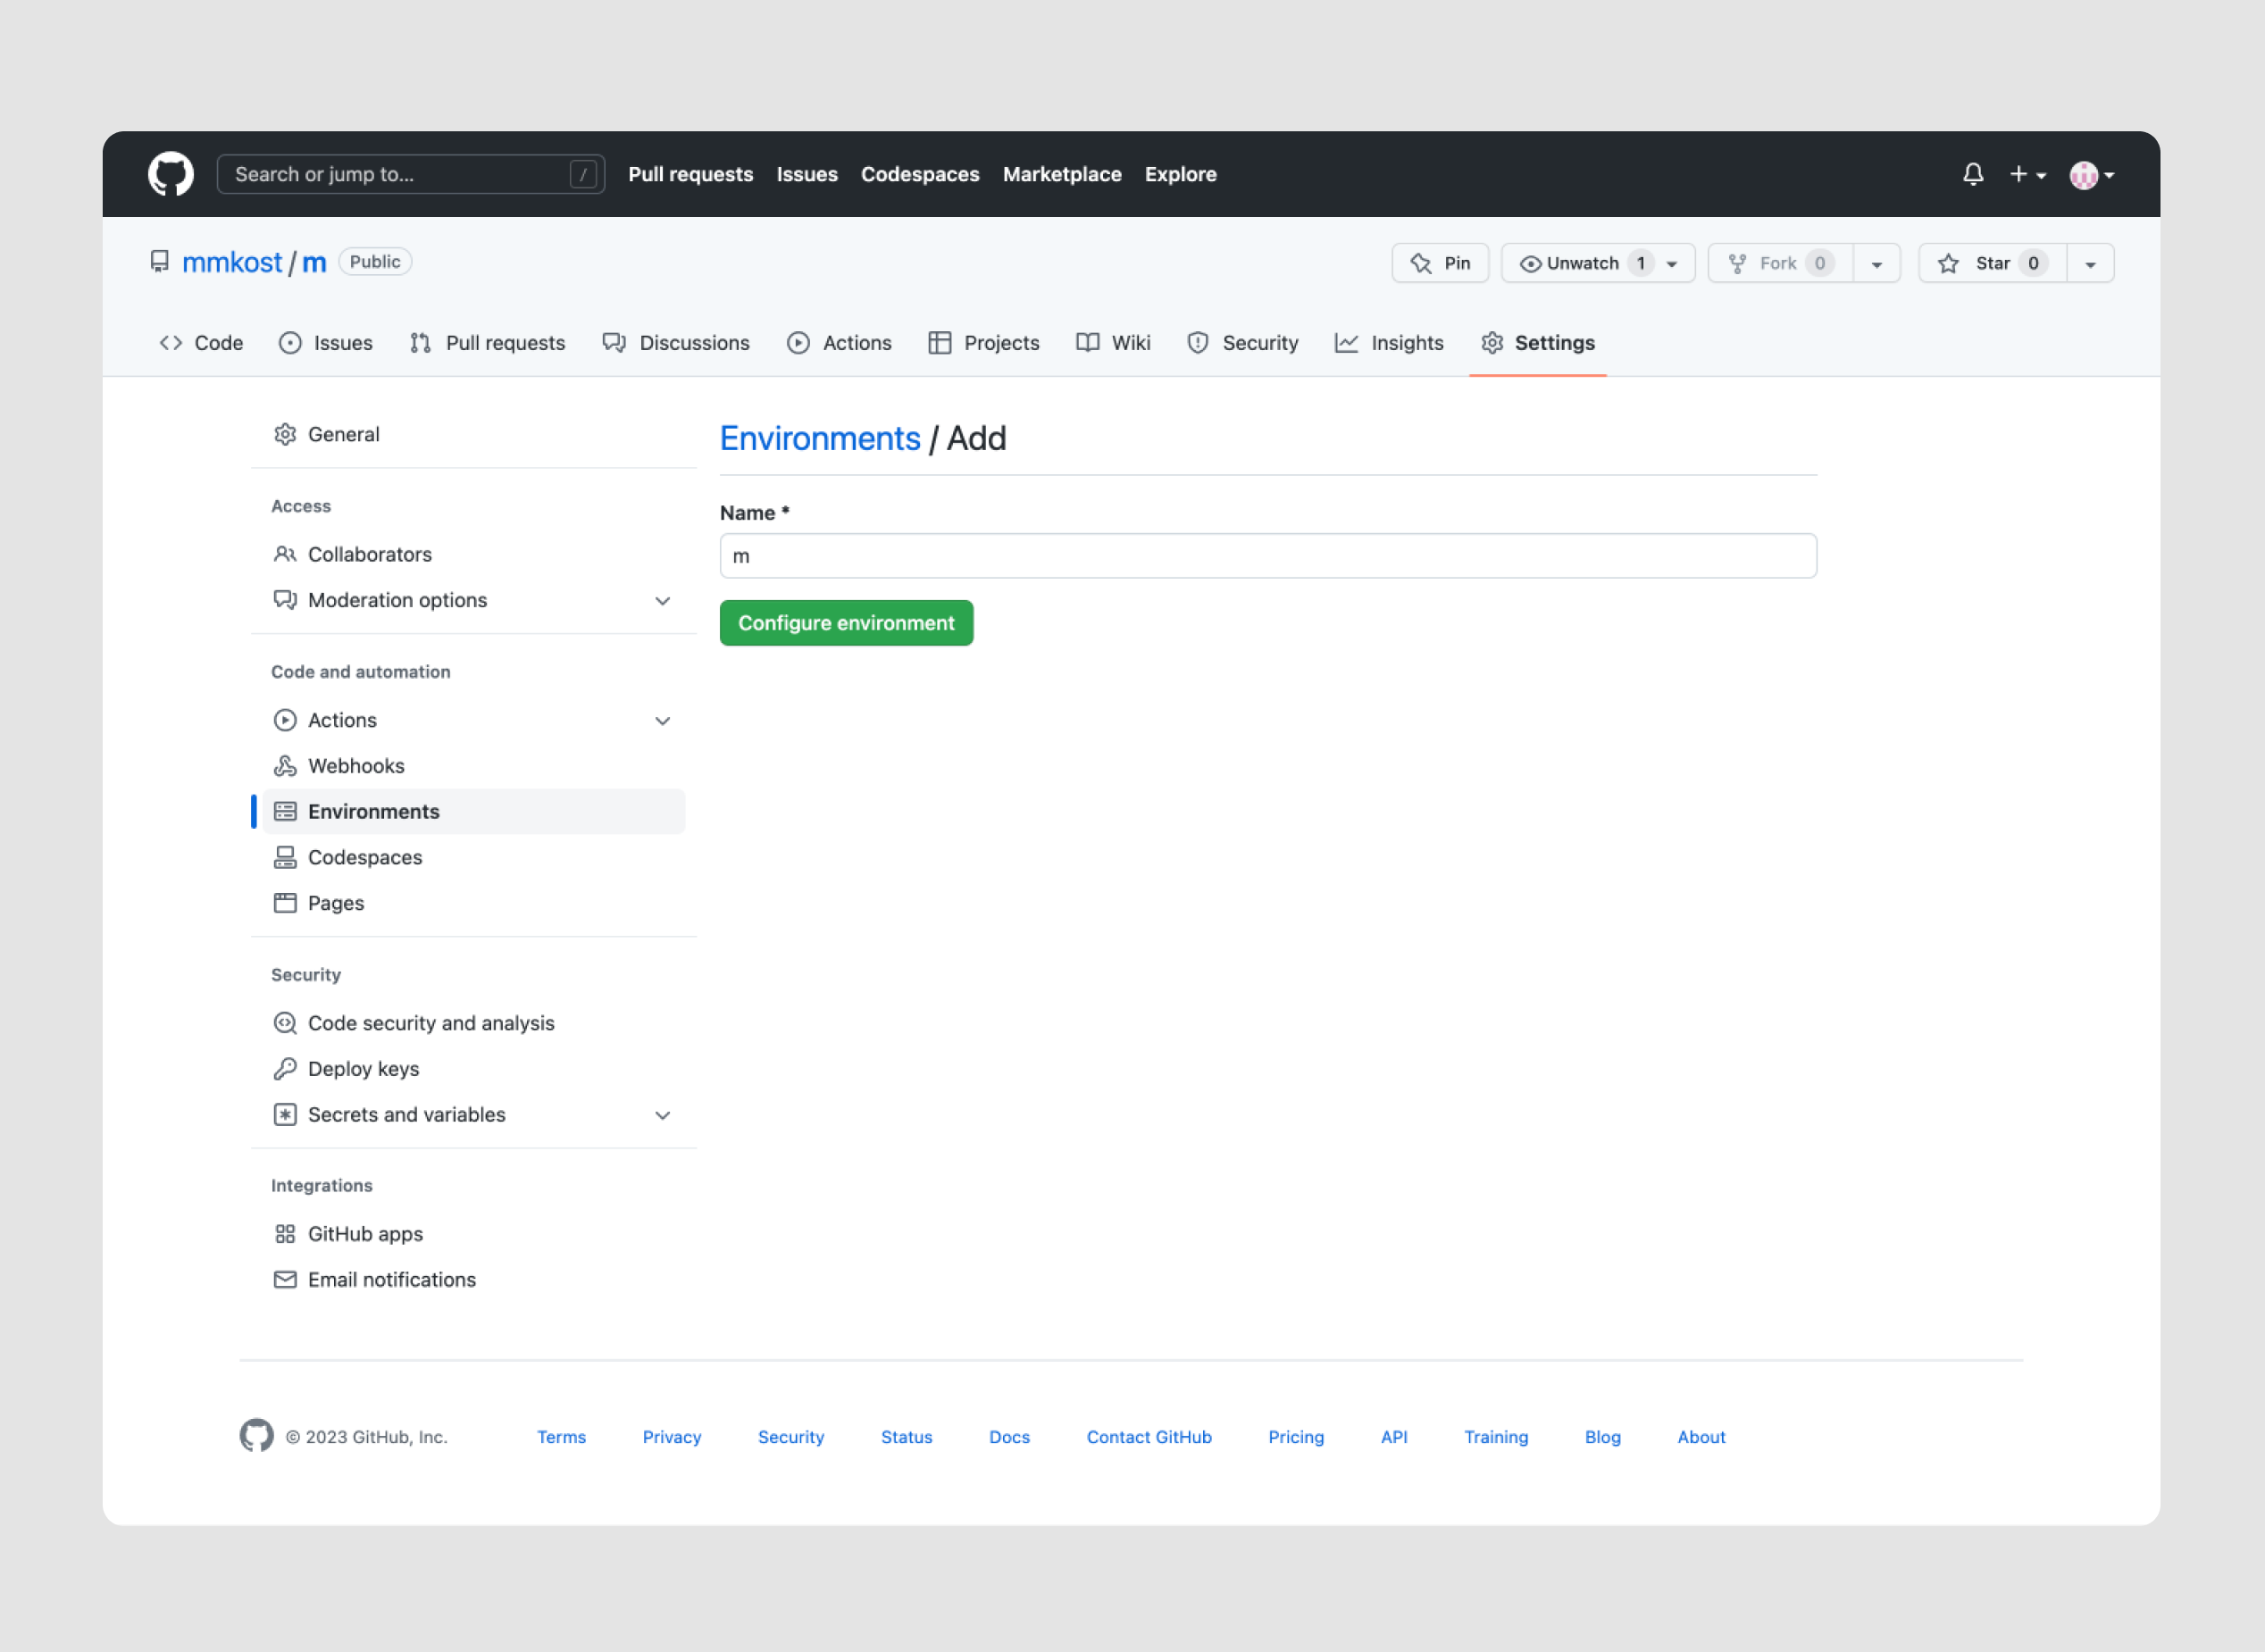Viewport: 2265px width, 1652px height.
Task: Focus the Search or jump to field
Action: (x=410, y=174)
